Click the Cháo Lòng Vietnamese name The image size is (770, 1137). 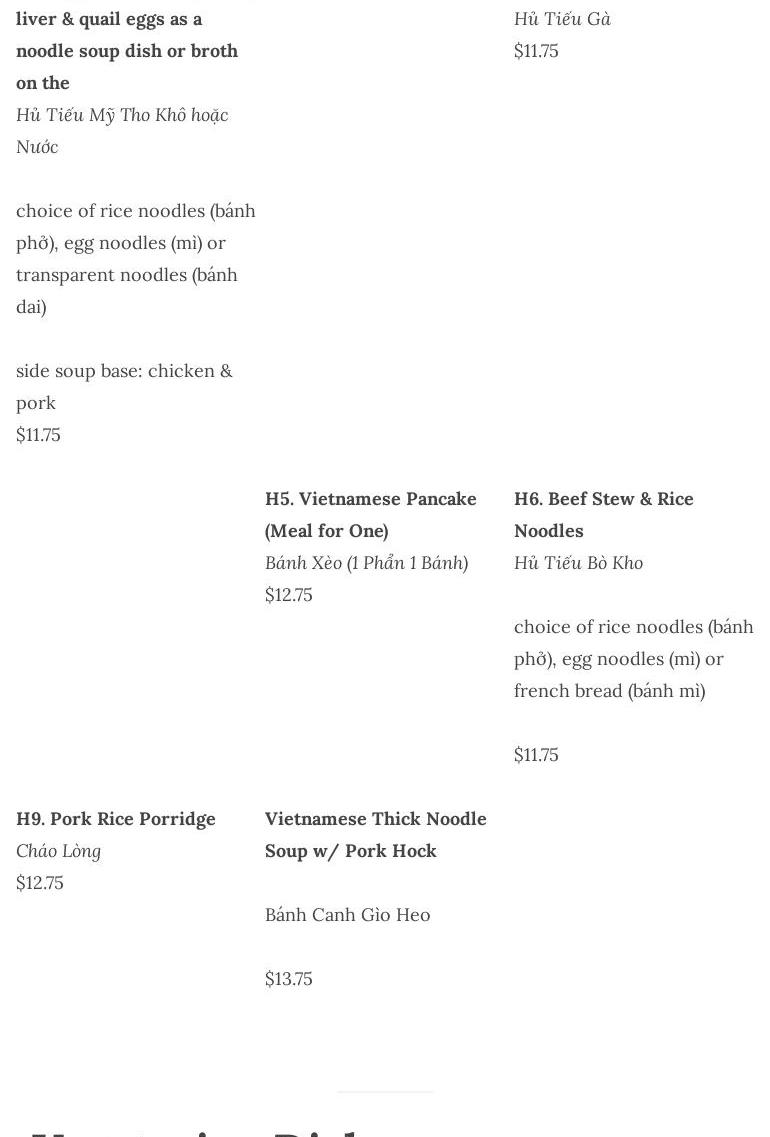(x=58, y=851)
